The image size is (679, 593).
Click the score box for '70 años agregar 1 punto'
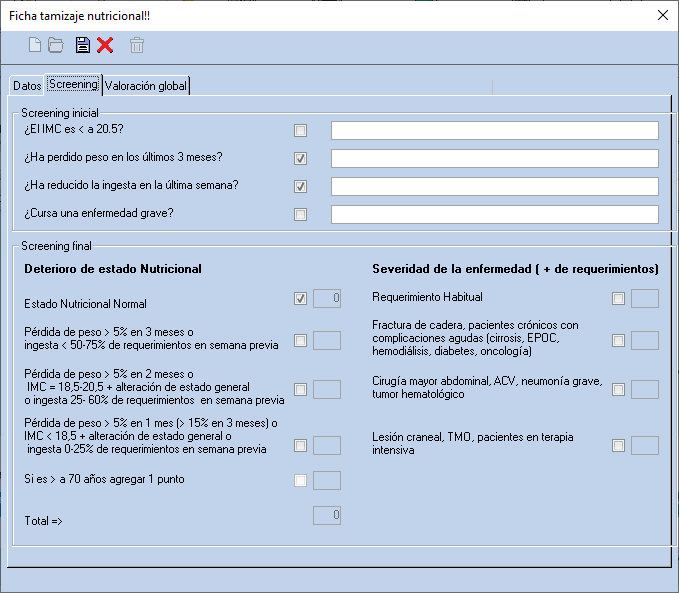327,480
